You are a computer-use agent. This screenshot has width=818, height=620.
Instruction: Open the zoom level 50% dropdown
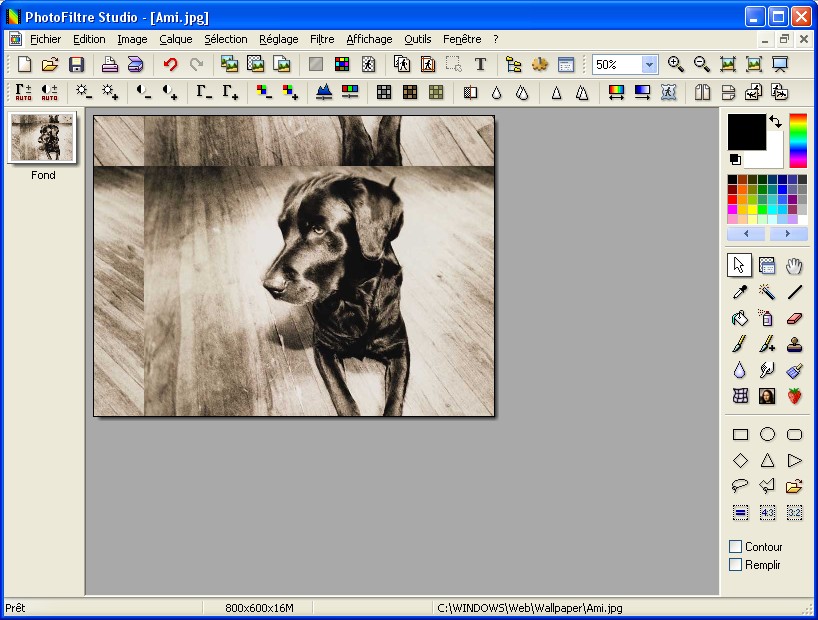(x=649, y=64)
